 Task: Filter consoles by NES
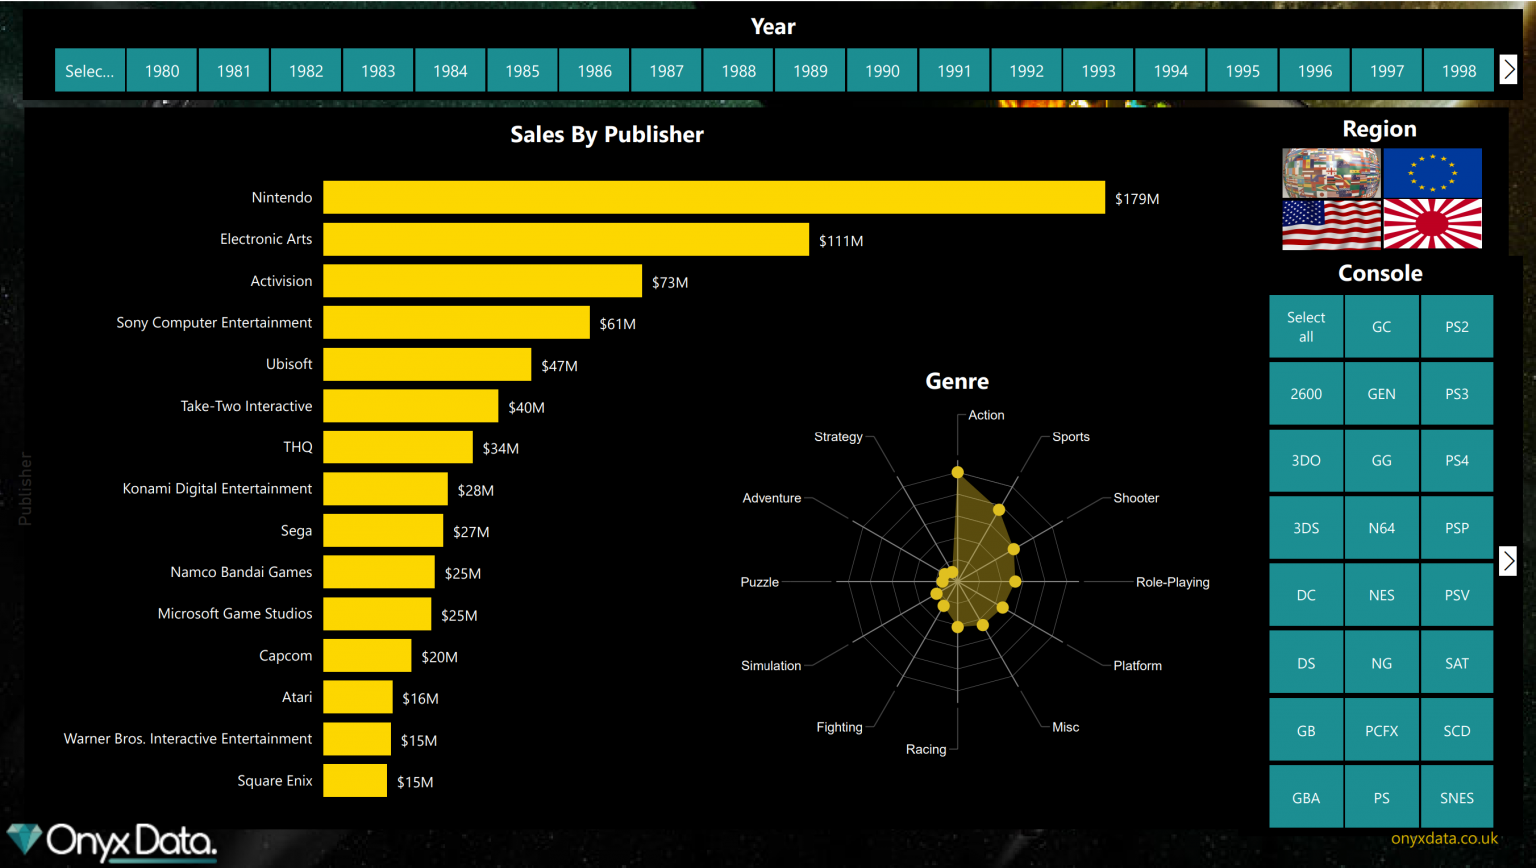(x=1381, y=595)
